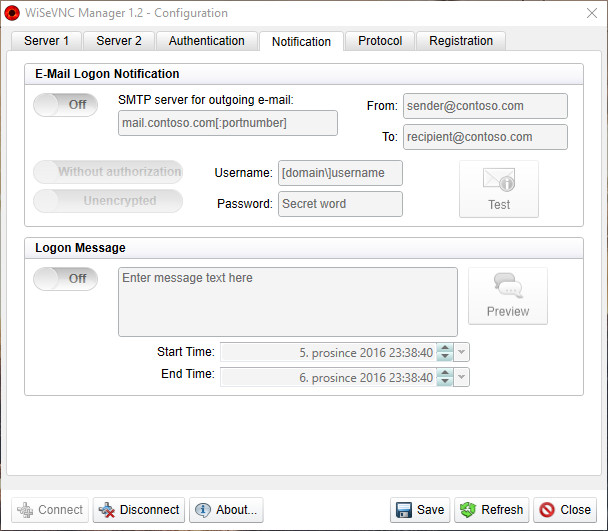608x531 pixels.
Task: Click the Close red prohibition icon
Action: click(x=547, y=510)
